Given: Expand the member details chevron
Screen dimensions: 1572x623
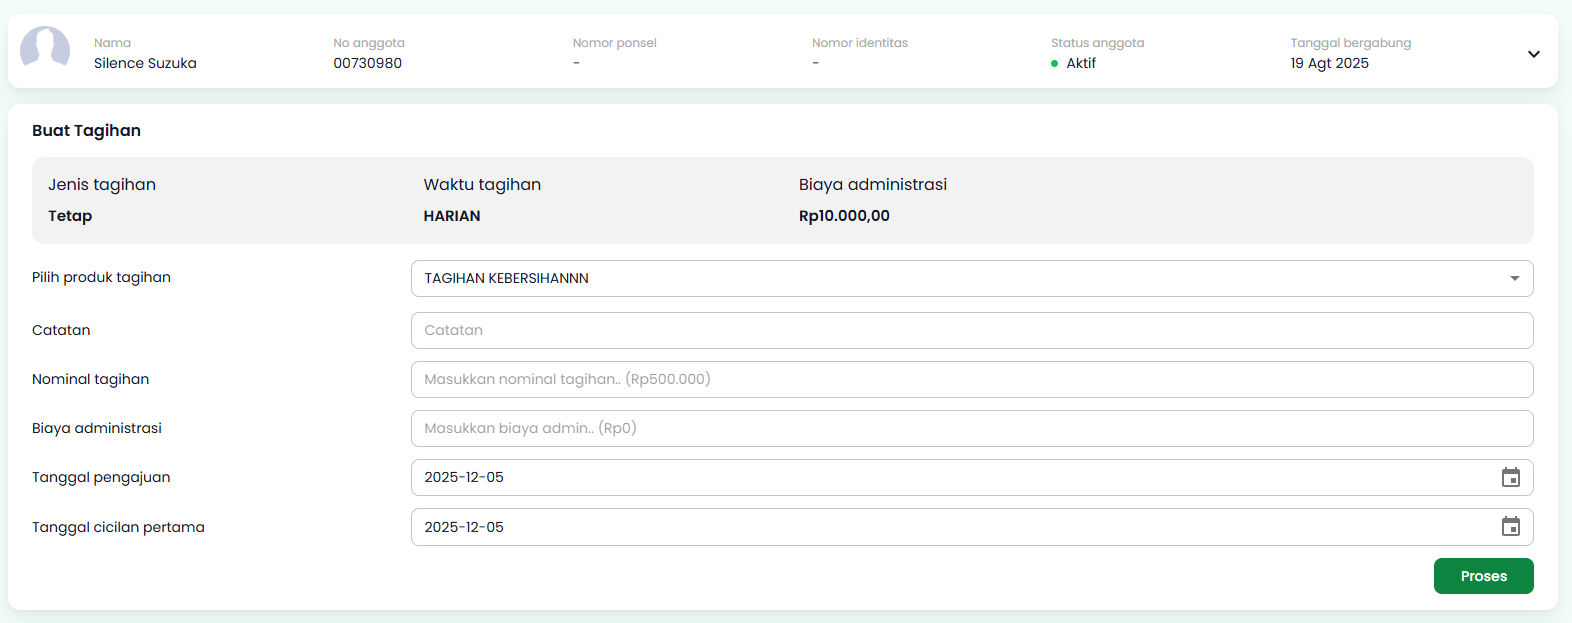Looking at the screenshot, I should click(1533, 54).
